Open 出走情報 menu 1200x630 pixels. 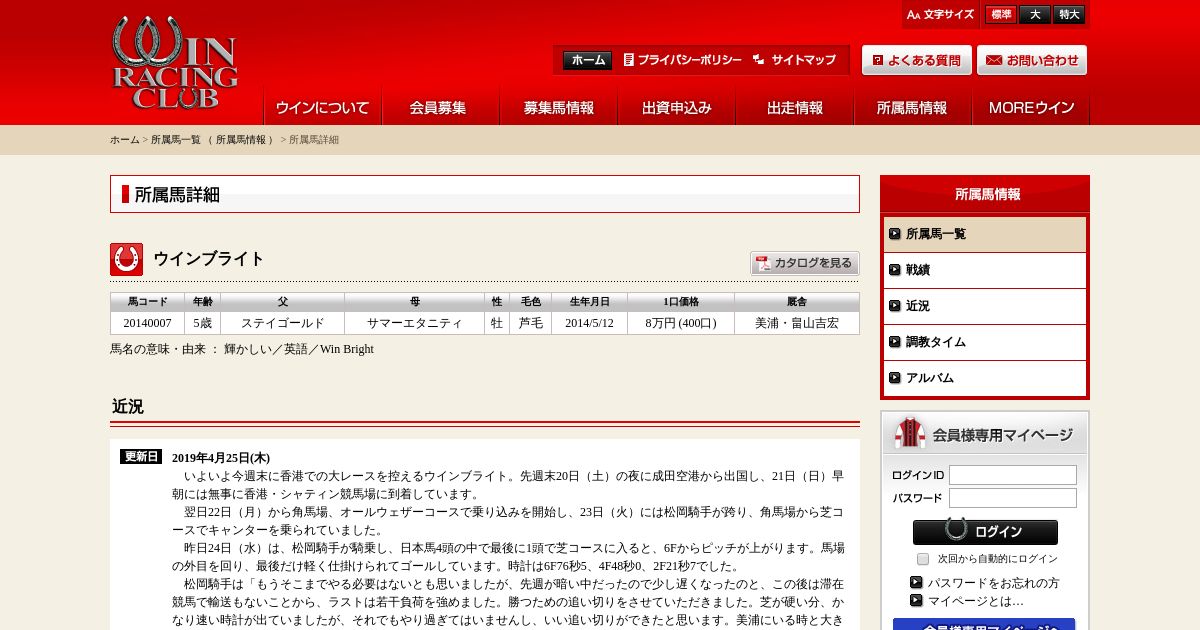[x=794, y=108]
